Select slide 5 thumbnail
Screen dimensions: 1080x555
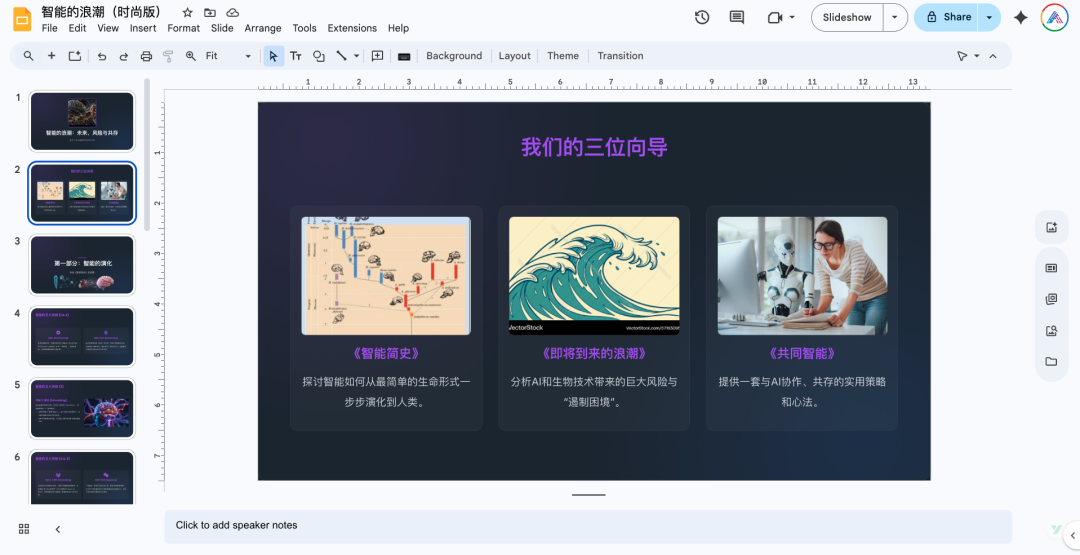(x=82, y=408)
